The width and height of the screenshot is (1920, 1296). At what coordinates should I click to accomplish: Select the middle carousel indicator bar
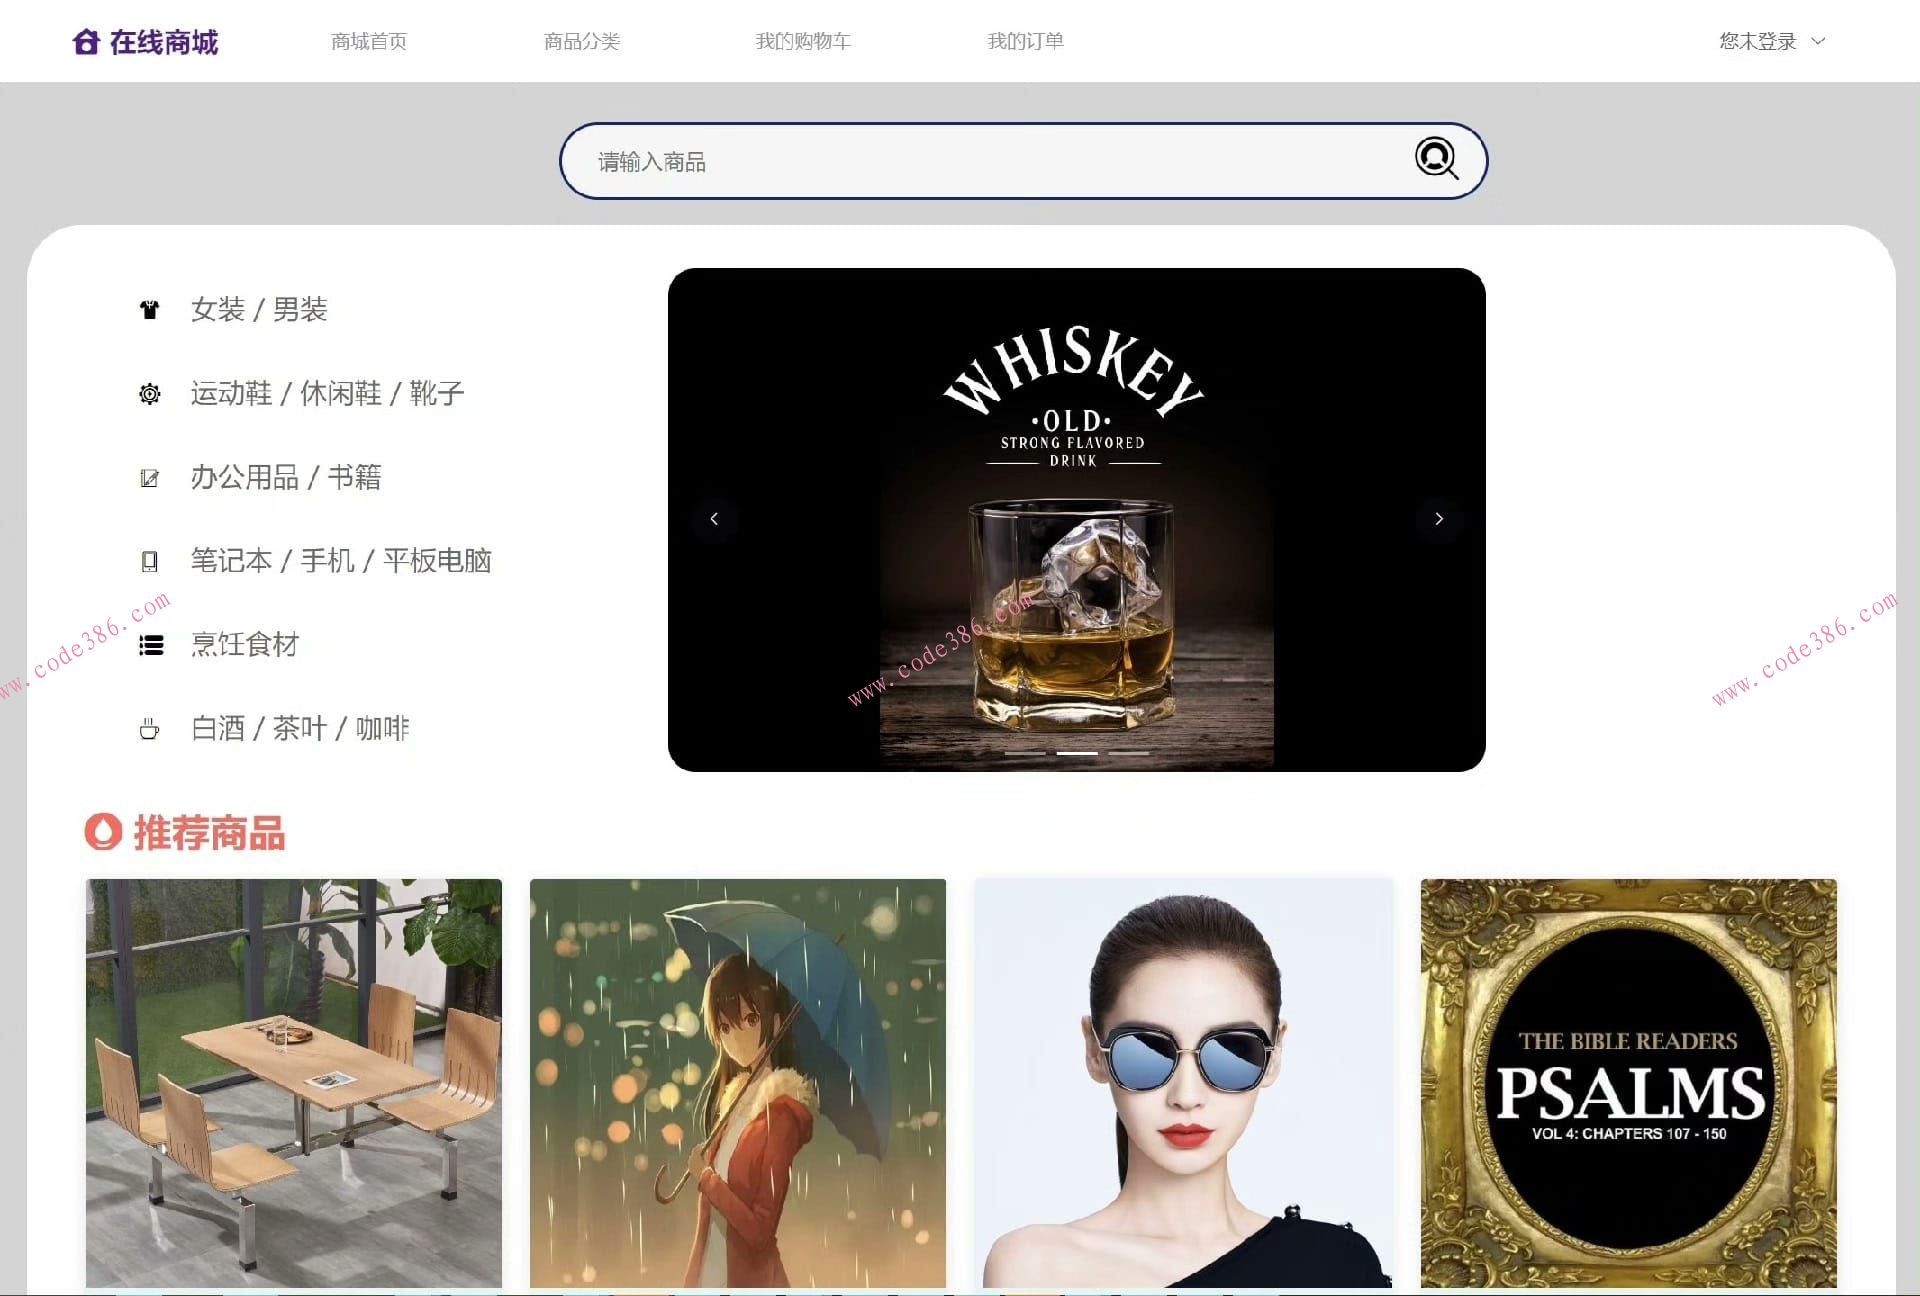pyautogui.click(x=1077, y=753)
